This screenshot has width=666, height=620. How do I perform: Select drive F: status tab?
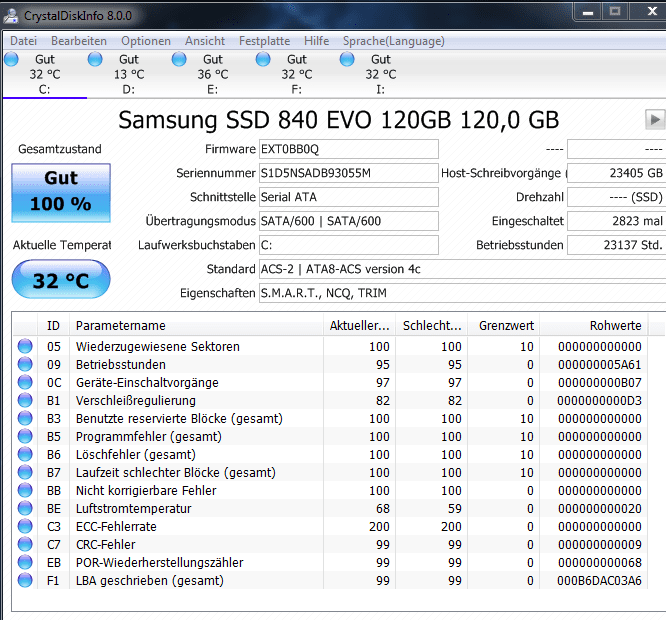click(x=296, y=74)
